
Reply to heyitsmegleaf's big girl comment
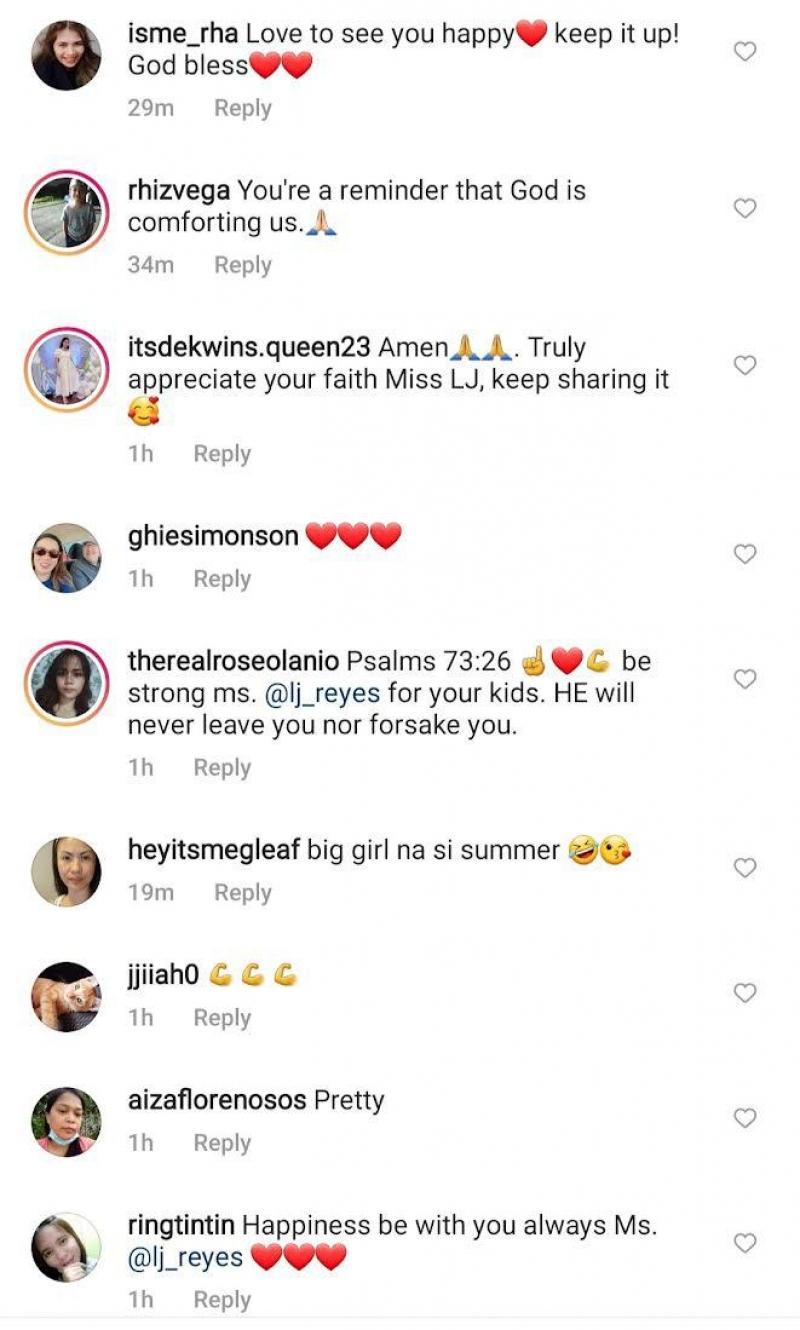[x=242, y=893]
